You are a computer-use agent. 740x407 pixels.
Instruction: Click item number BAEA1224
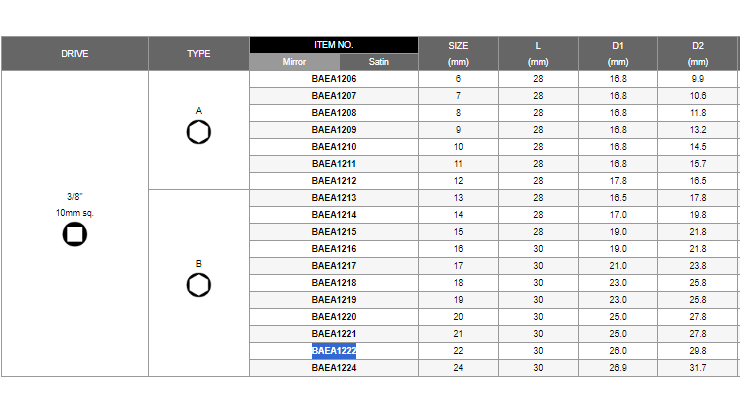coord(334,368)
